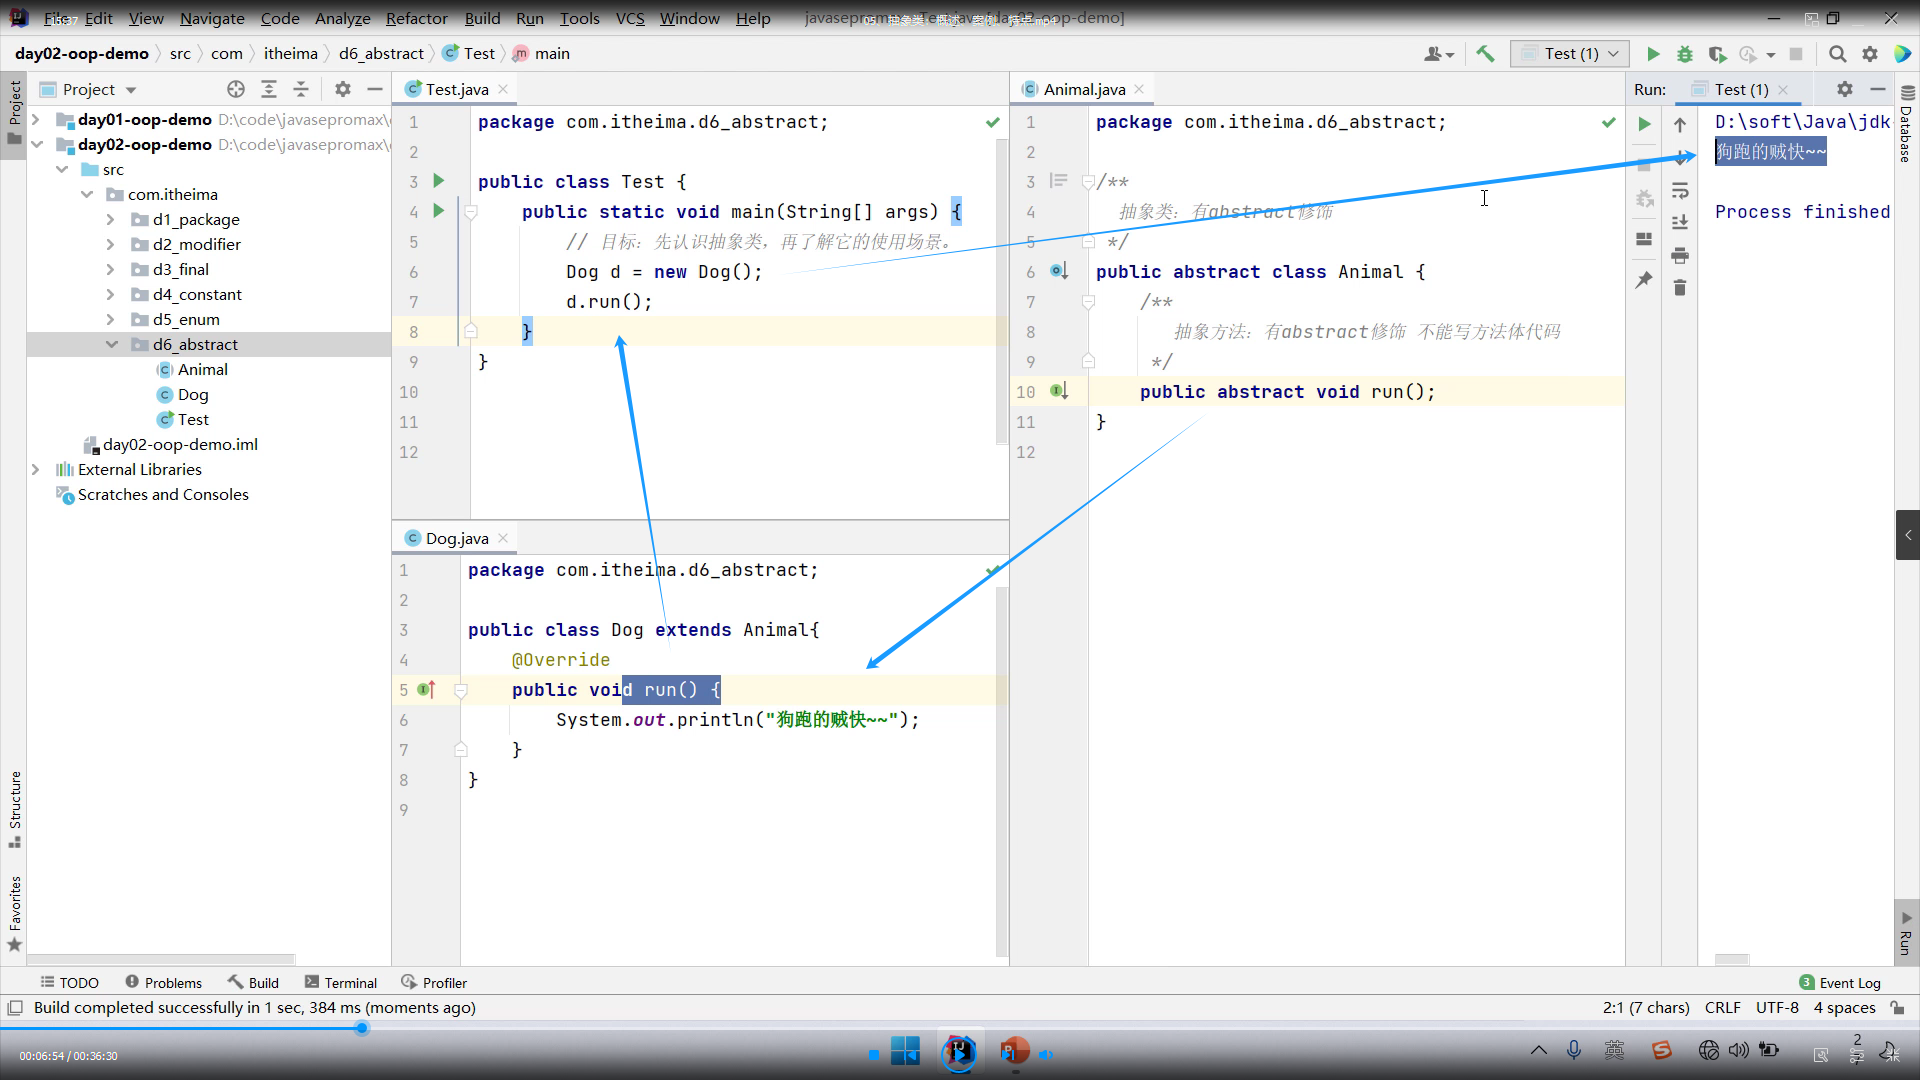Open Search Everywhere magnifier icon
The height and width of the screenshot is (1080, 1920).
click(x=1837, y=54)
